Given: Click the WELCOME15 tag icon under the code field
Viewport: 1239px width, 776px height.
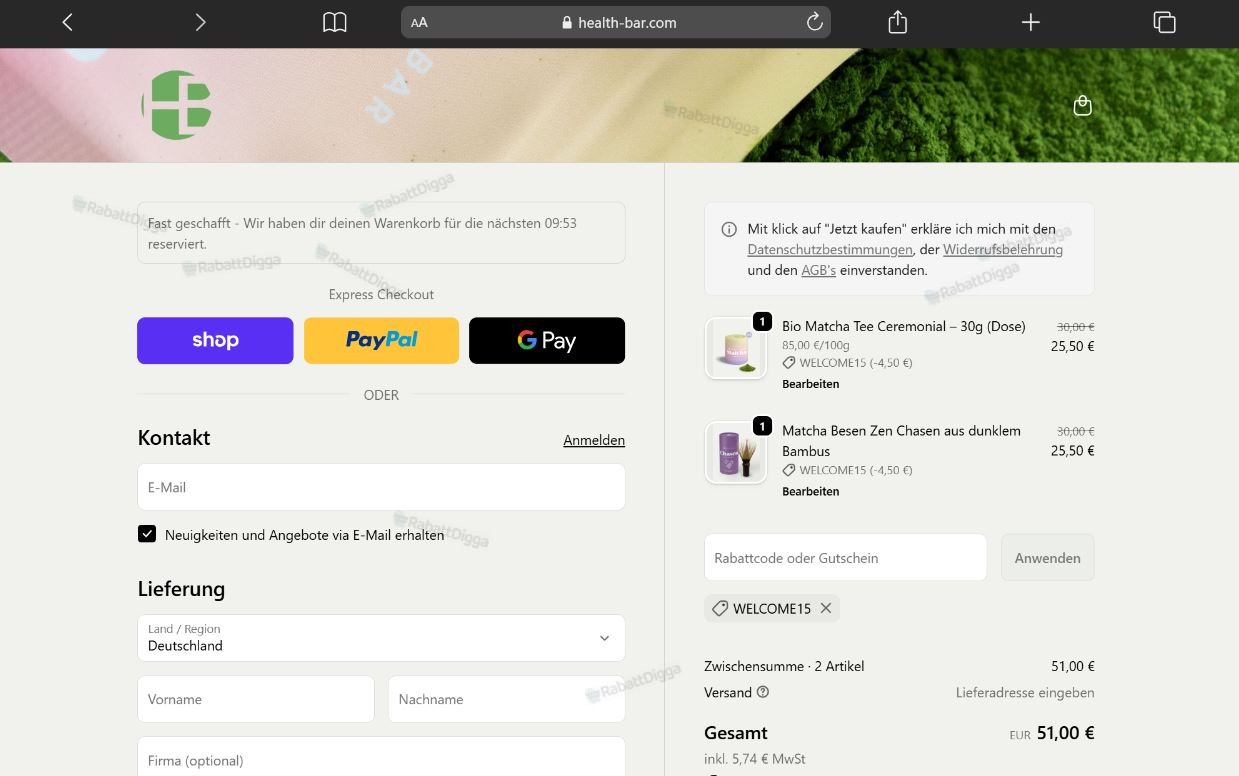Looking at the screenshot, I should click(719, 608).
